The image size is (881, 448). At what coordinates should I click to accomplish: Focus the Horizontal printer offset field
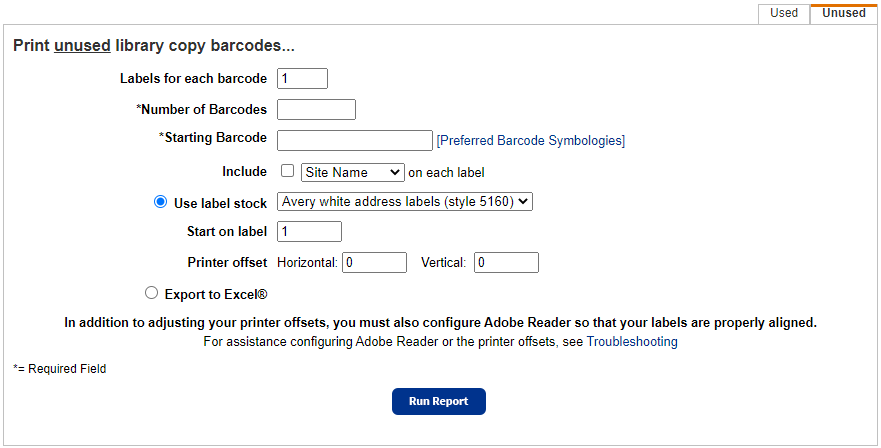[374, 263]
